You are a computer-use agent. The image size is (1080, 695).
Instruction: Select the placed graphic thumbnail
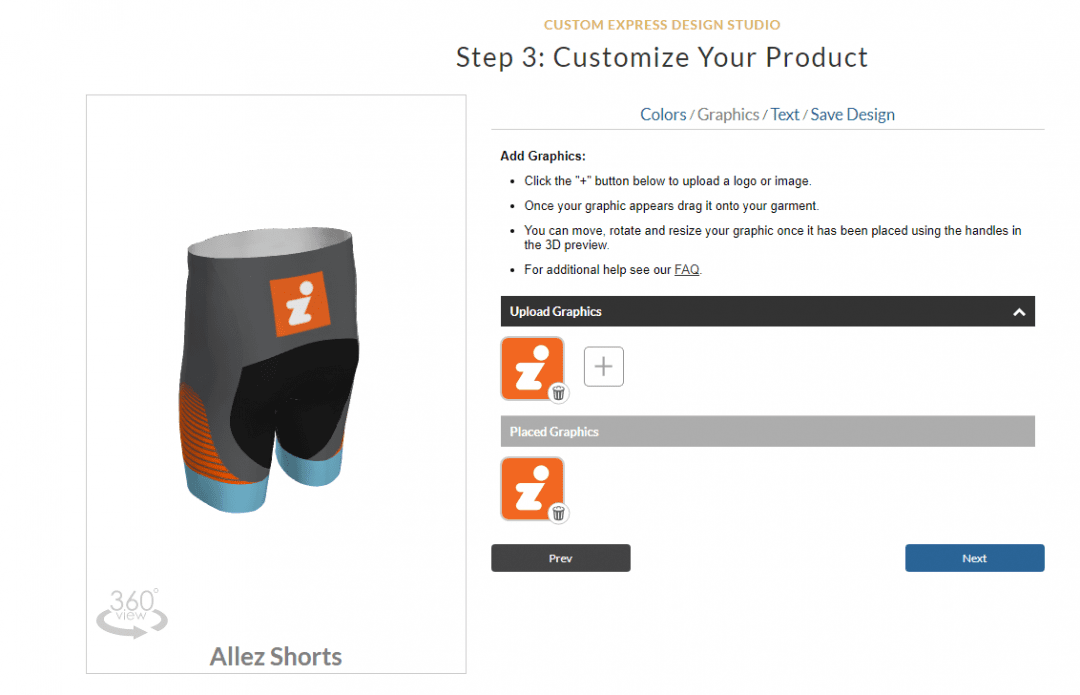(530, 487)
